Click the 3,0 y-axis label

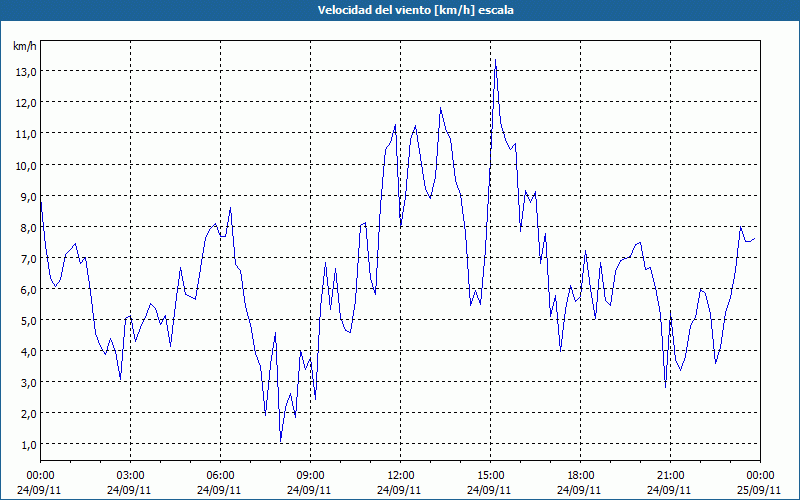[x=28, y=383]
